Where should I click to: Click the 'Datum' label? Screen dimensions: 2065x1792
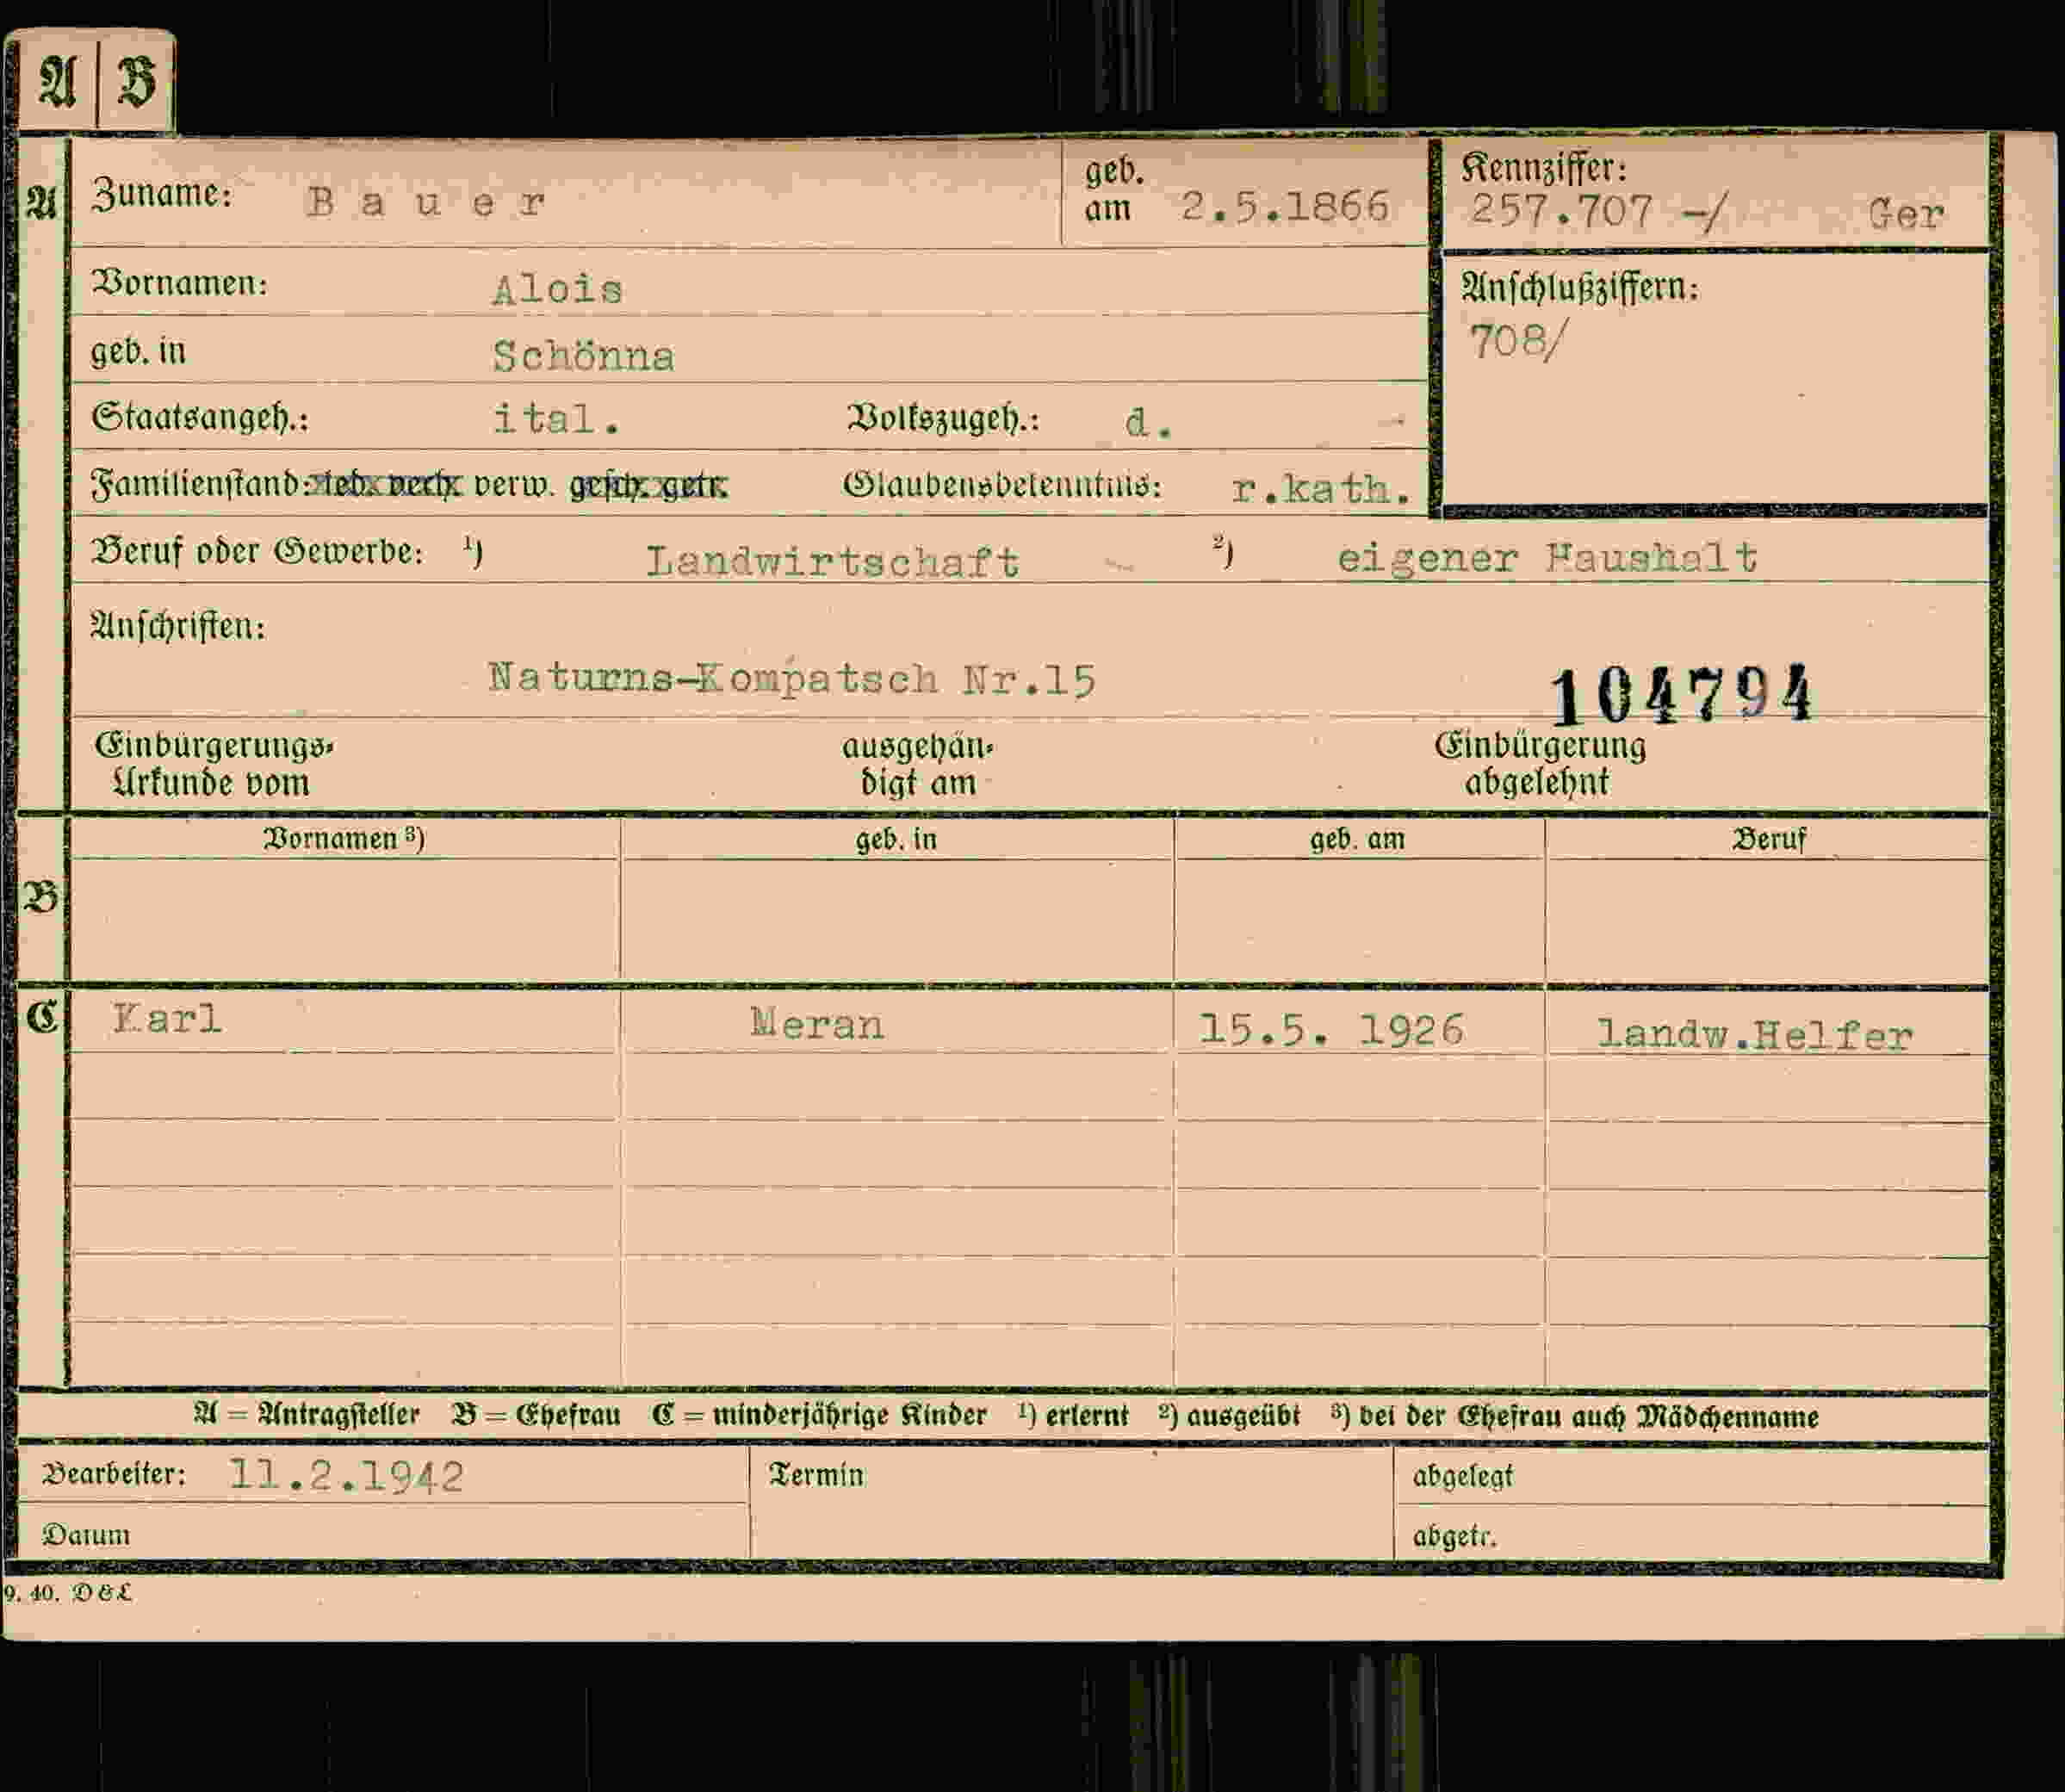(x=86, y=1535)
